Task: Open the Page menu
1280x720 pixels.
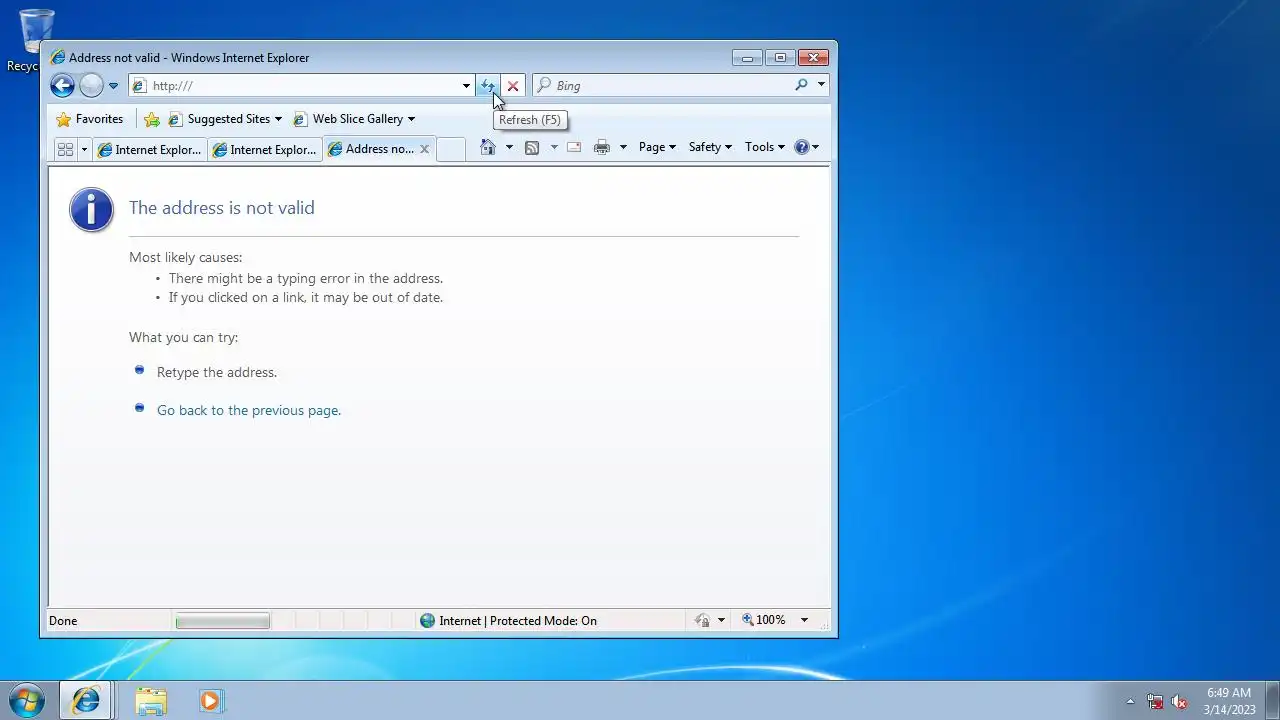Action: (x=657, y=147)
